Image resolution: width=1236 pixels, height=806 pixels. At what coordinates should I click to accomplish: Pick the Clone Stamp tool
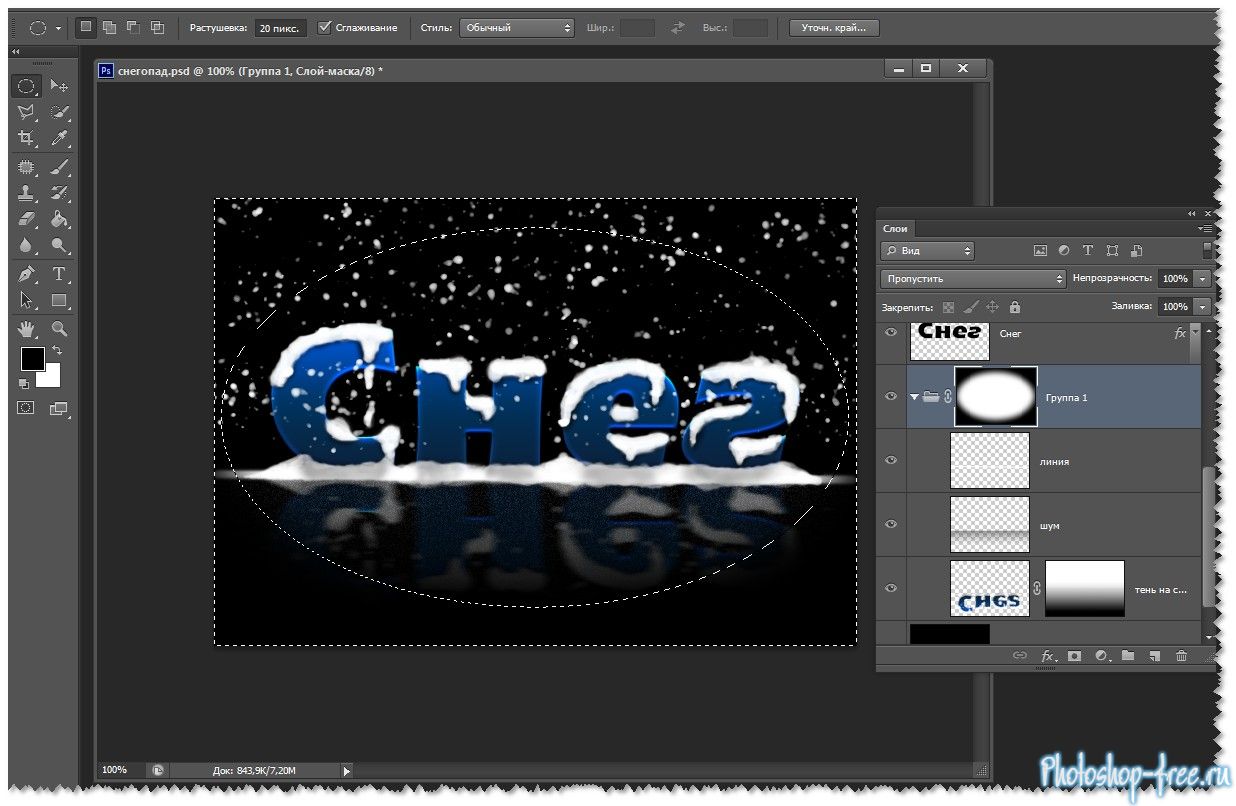click(27, 193)
